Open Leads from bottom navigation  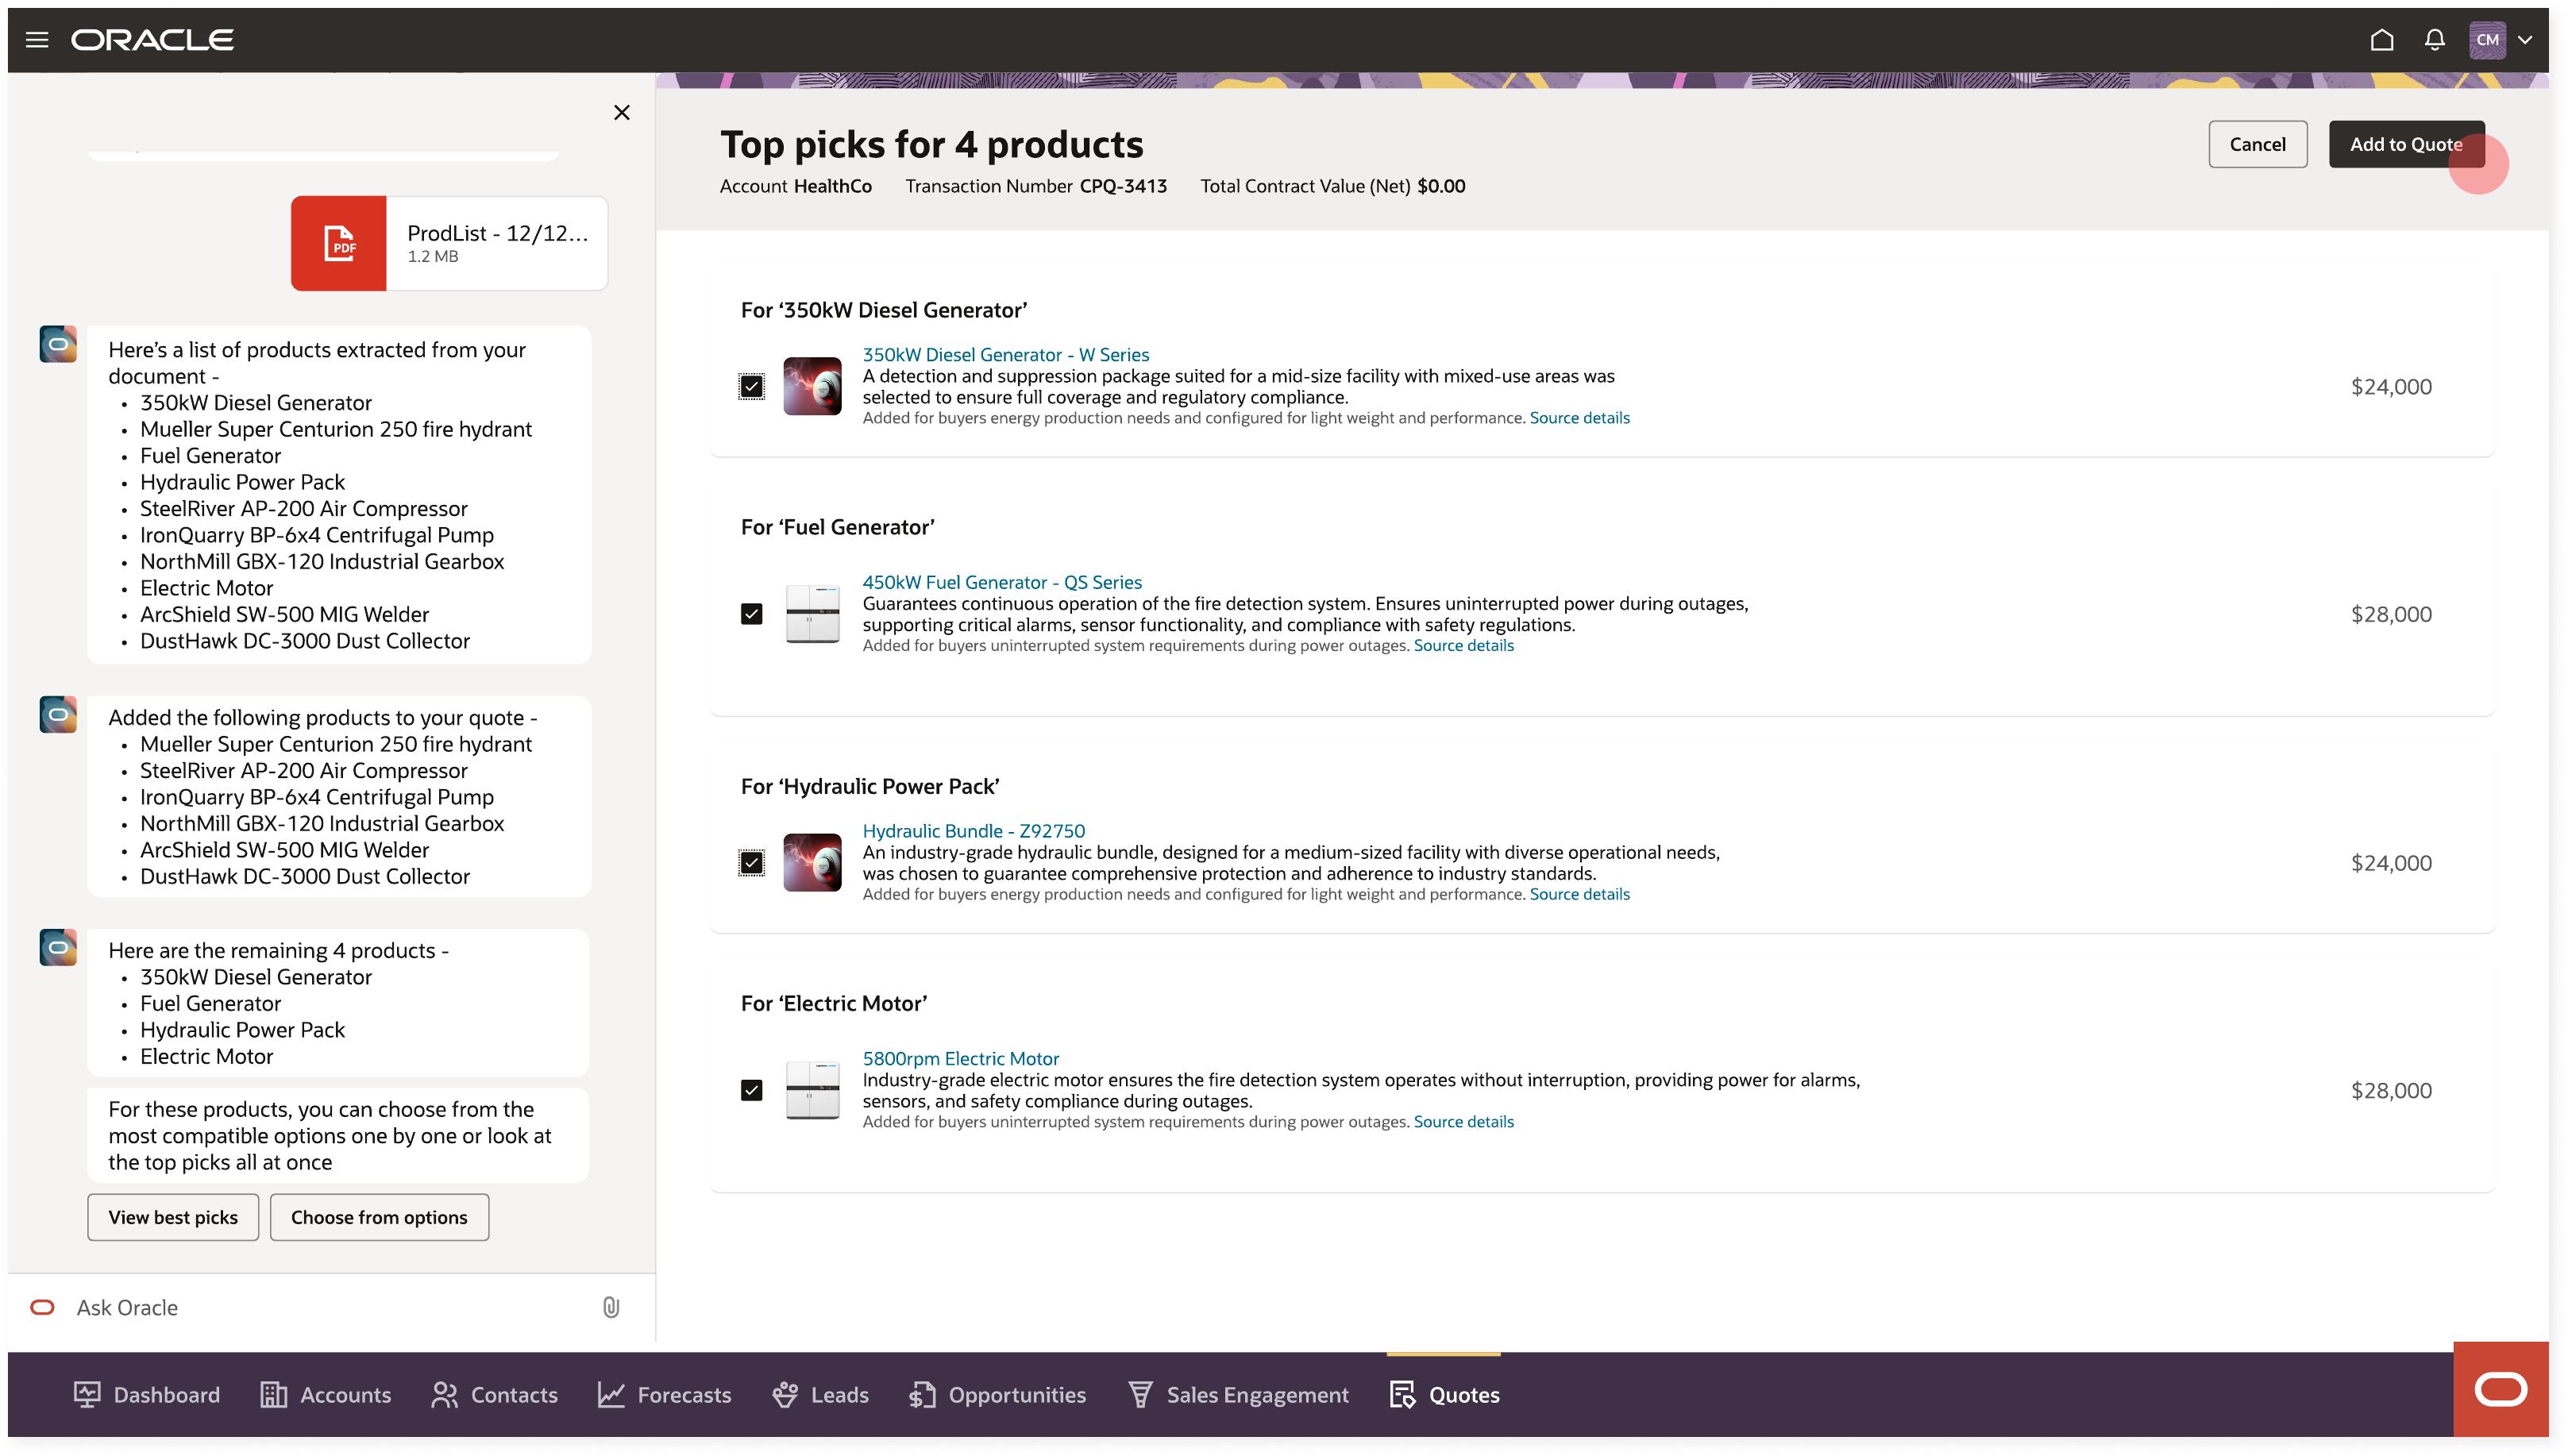(820, 1394)
